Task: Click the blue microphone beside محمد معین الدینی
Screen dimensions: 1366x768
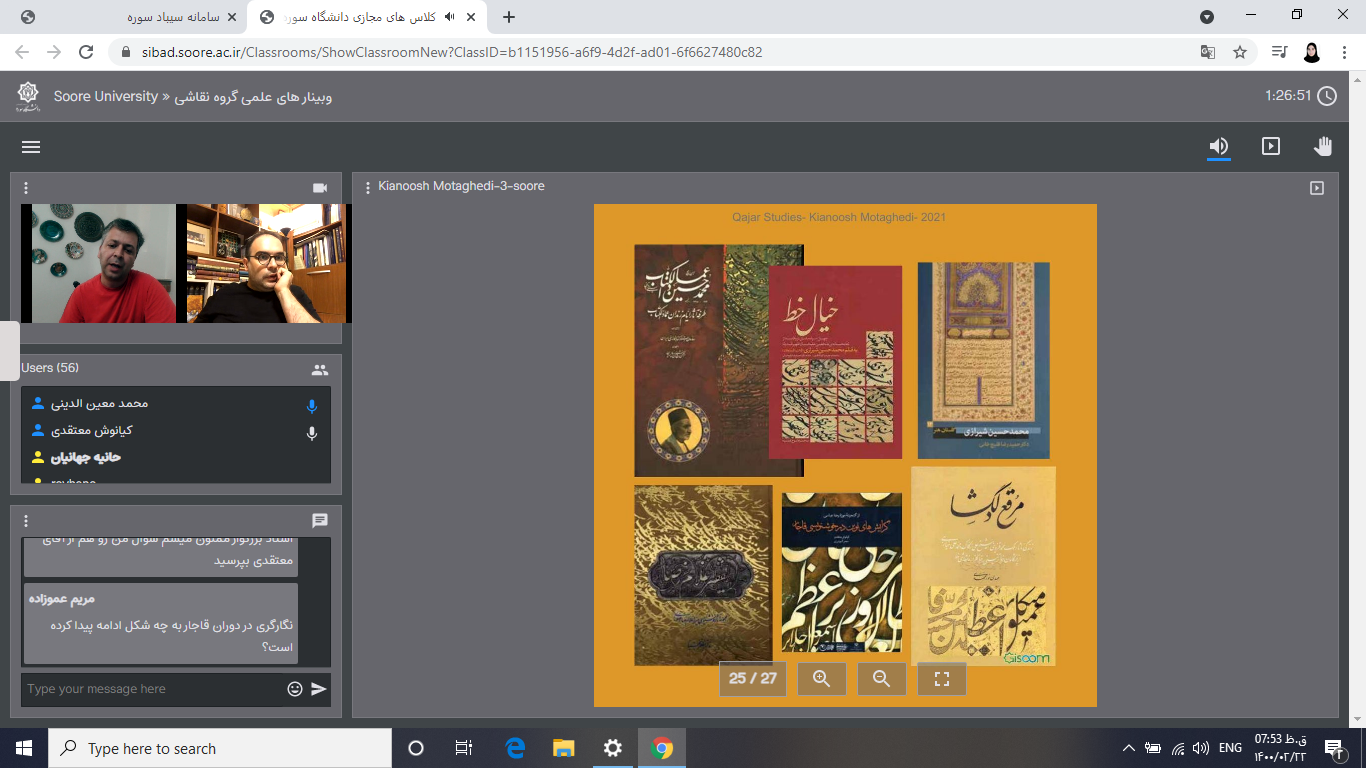Action: point(312,406)
